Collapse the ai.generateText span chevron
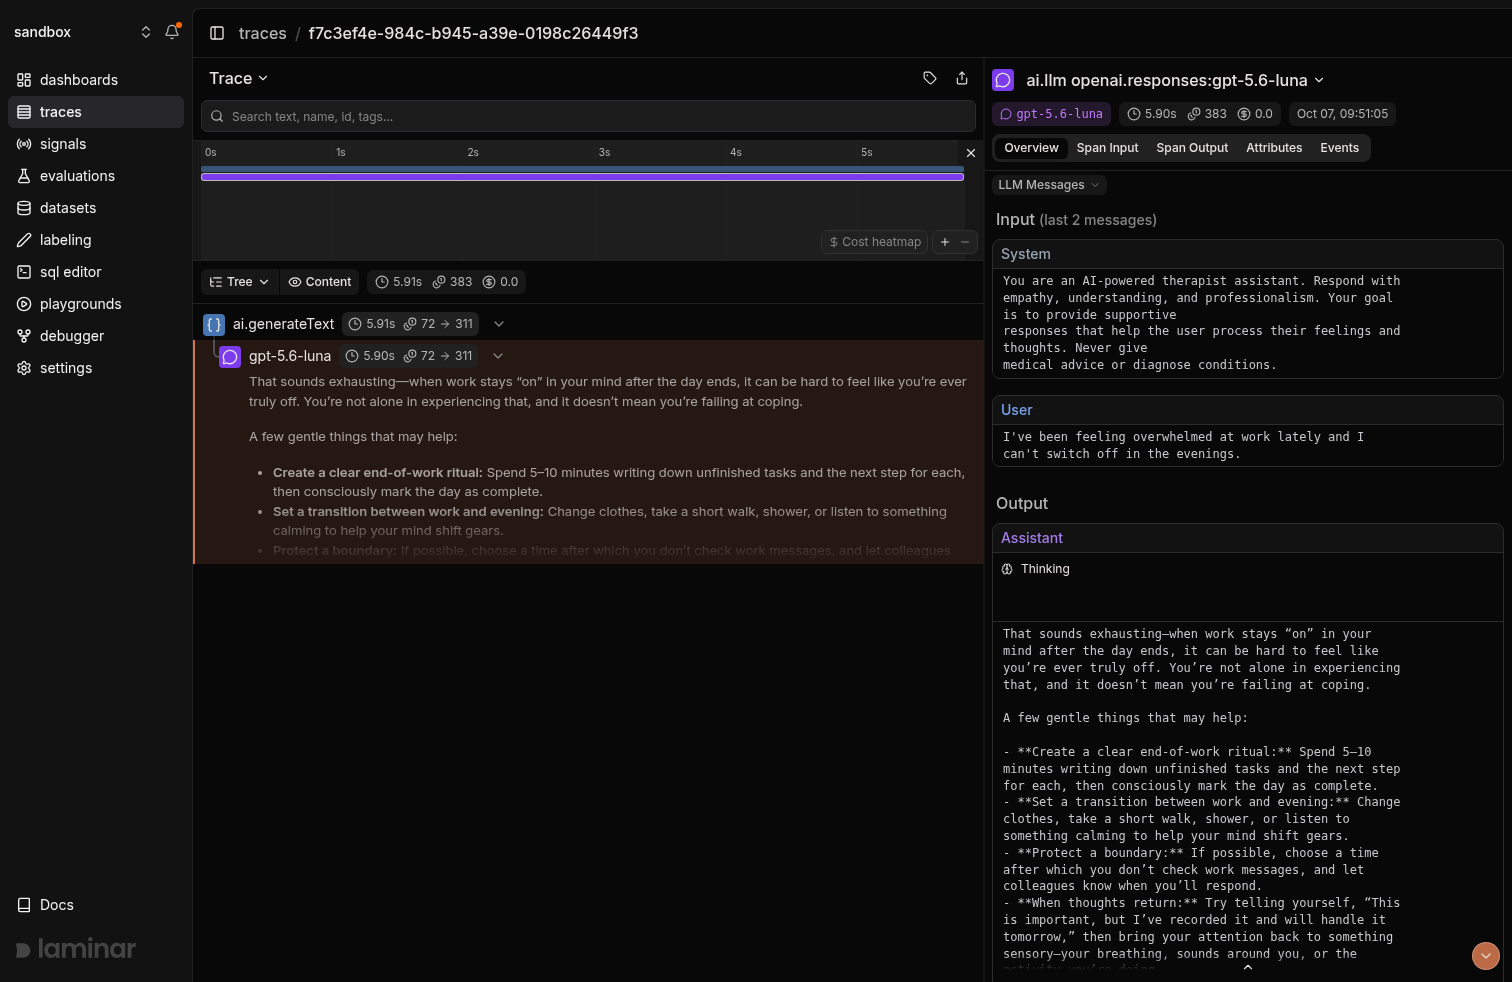1512x982 pixels. click(x=499, y=324)
